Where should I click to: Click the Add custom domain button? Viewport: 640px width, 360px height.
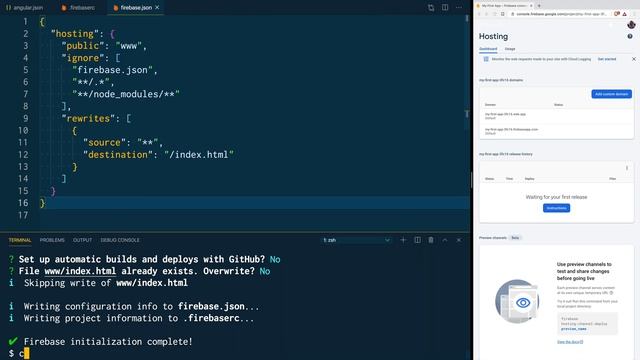pyautogui.click(x=611, y=94)
